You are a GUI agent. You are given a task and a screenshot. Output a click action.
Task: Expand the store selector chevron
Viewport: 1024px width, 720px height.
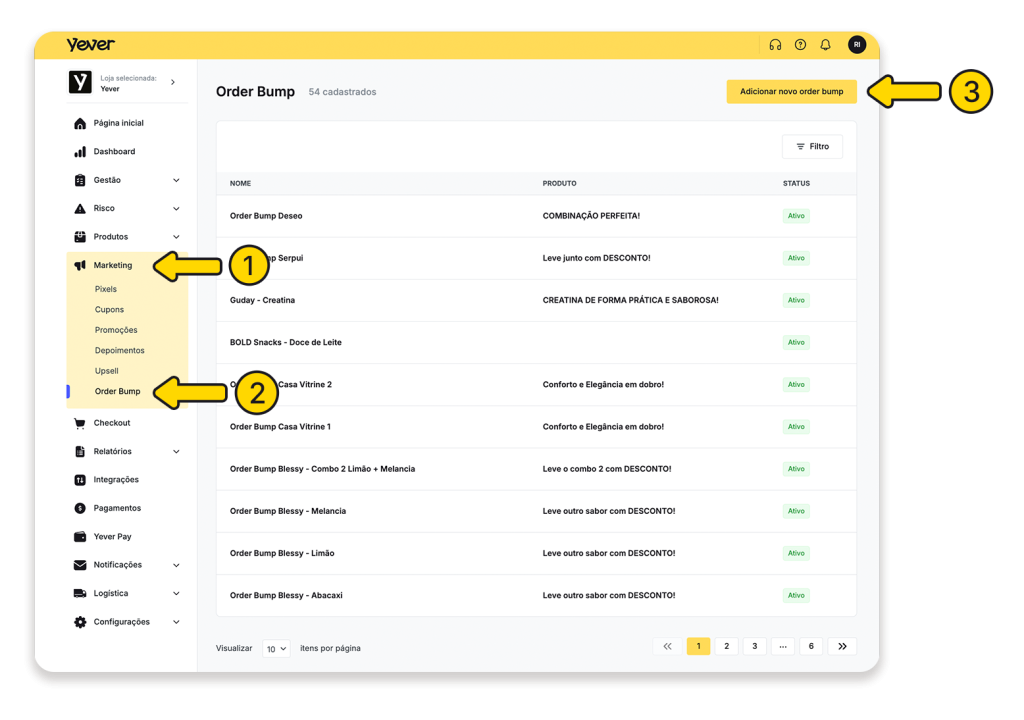pyautogui.click(x=173, y=82)
